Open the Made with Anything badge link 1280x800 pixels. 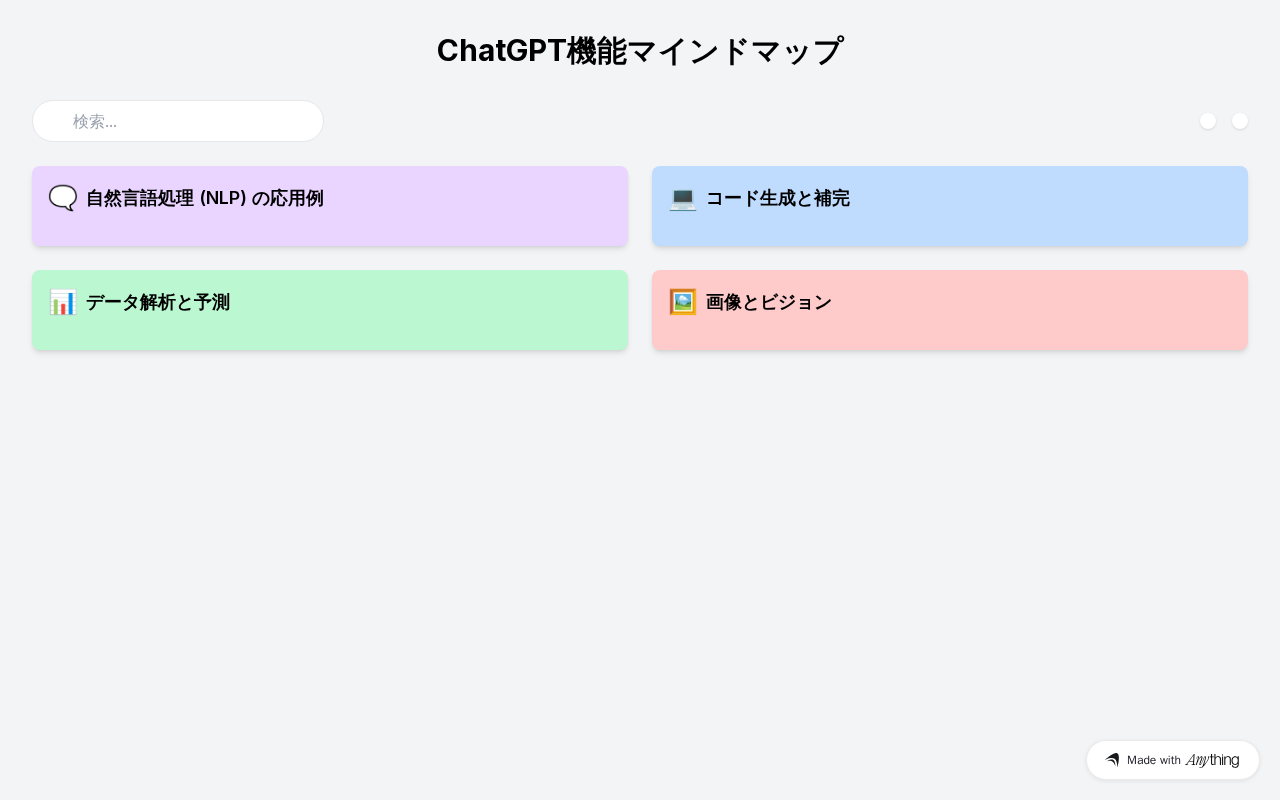1173,760
